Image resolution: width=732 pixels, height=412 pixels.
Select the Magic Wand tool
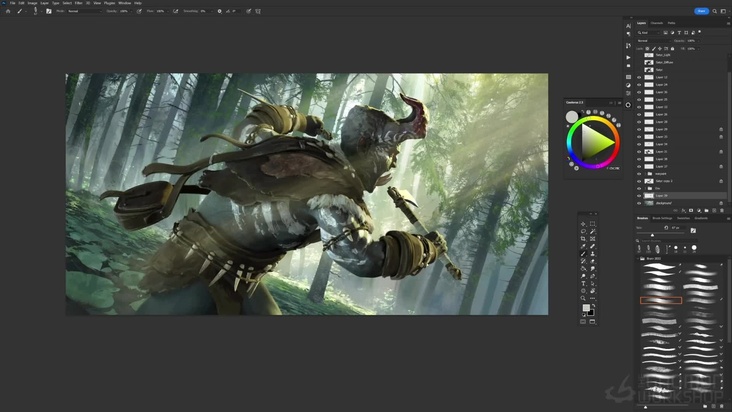592,231
